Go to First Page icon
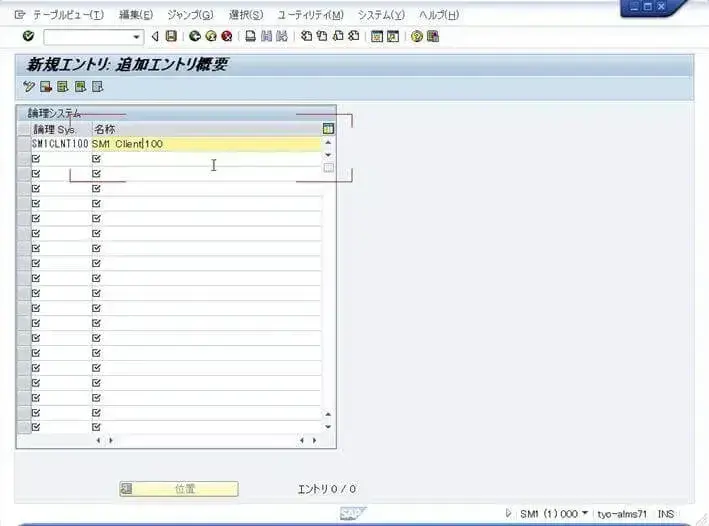The width and height of the screenshot is (709, 526). (x=306, y=36)
